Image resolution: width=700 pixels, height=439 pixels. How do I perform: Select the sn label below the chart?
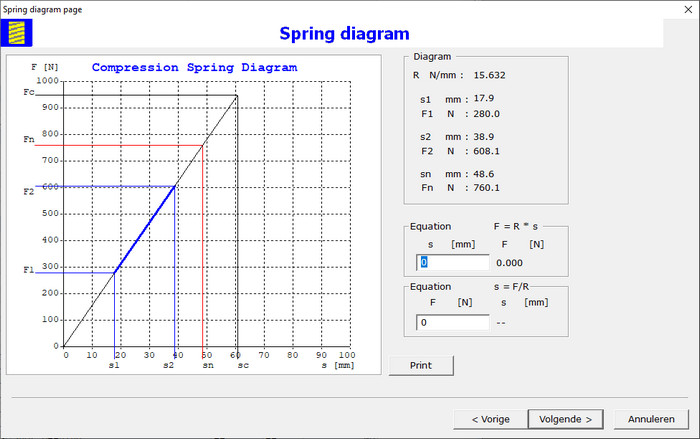click(x=207, y=366)
